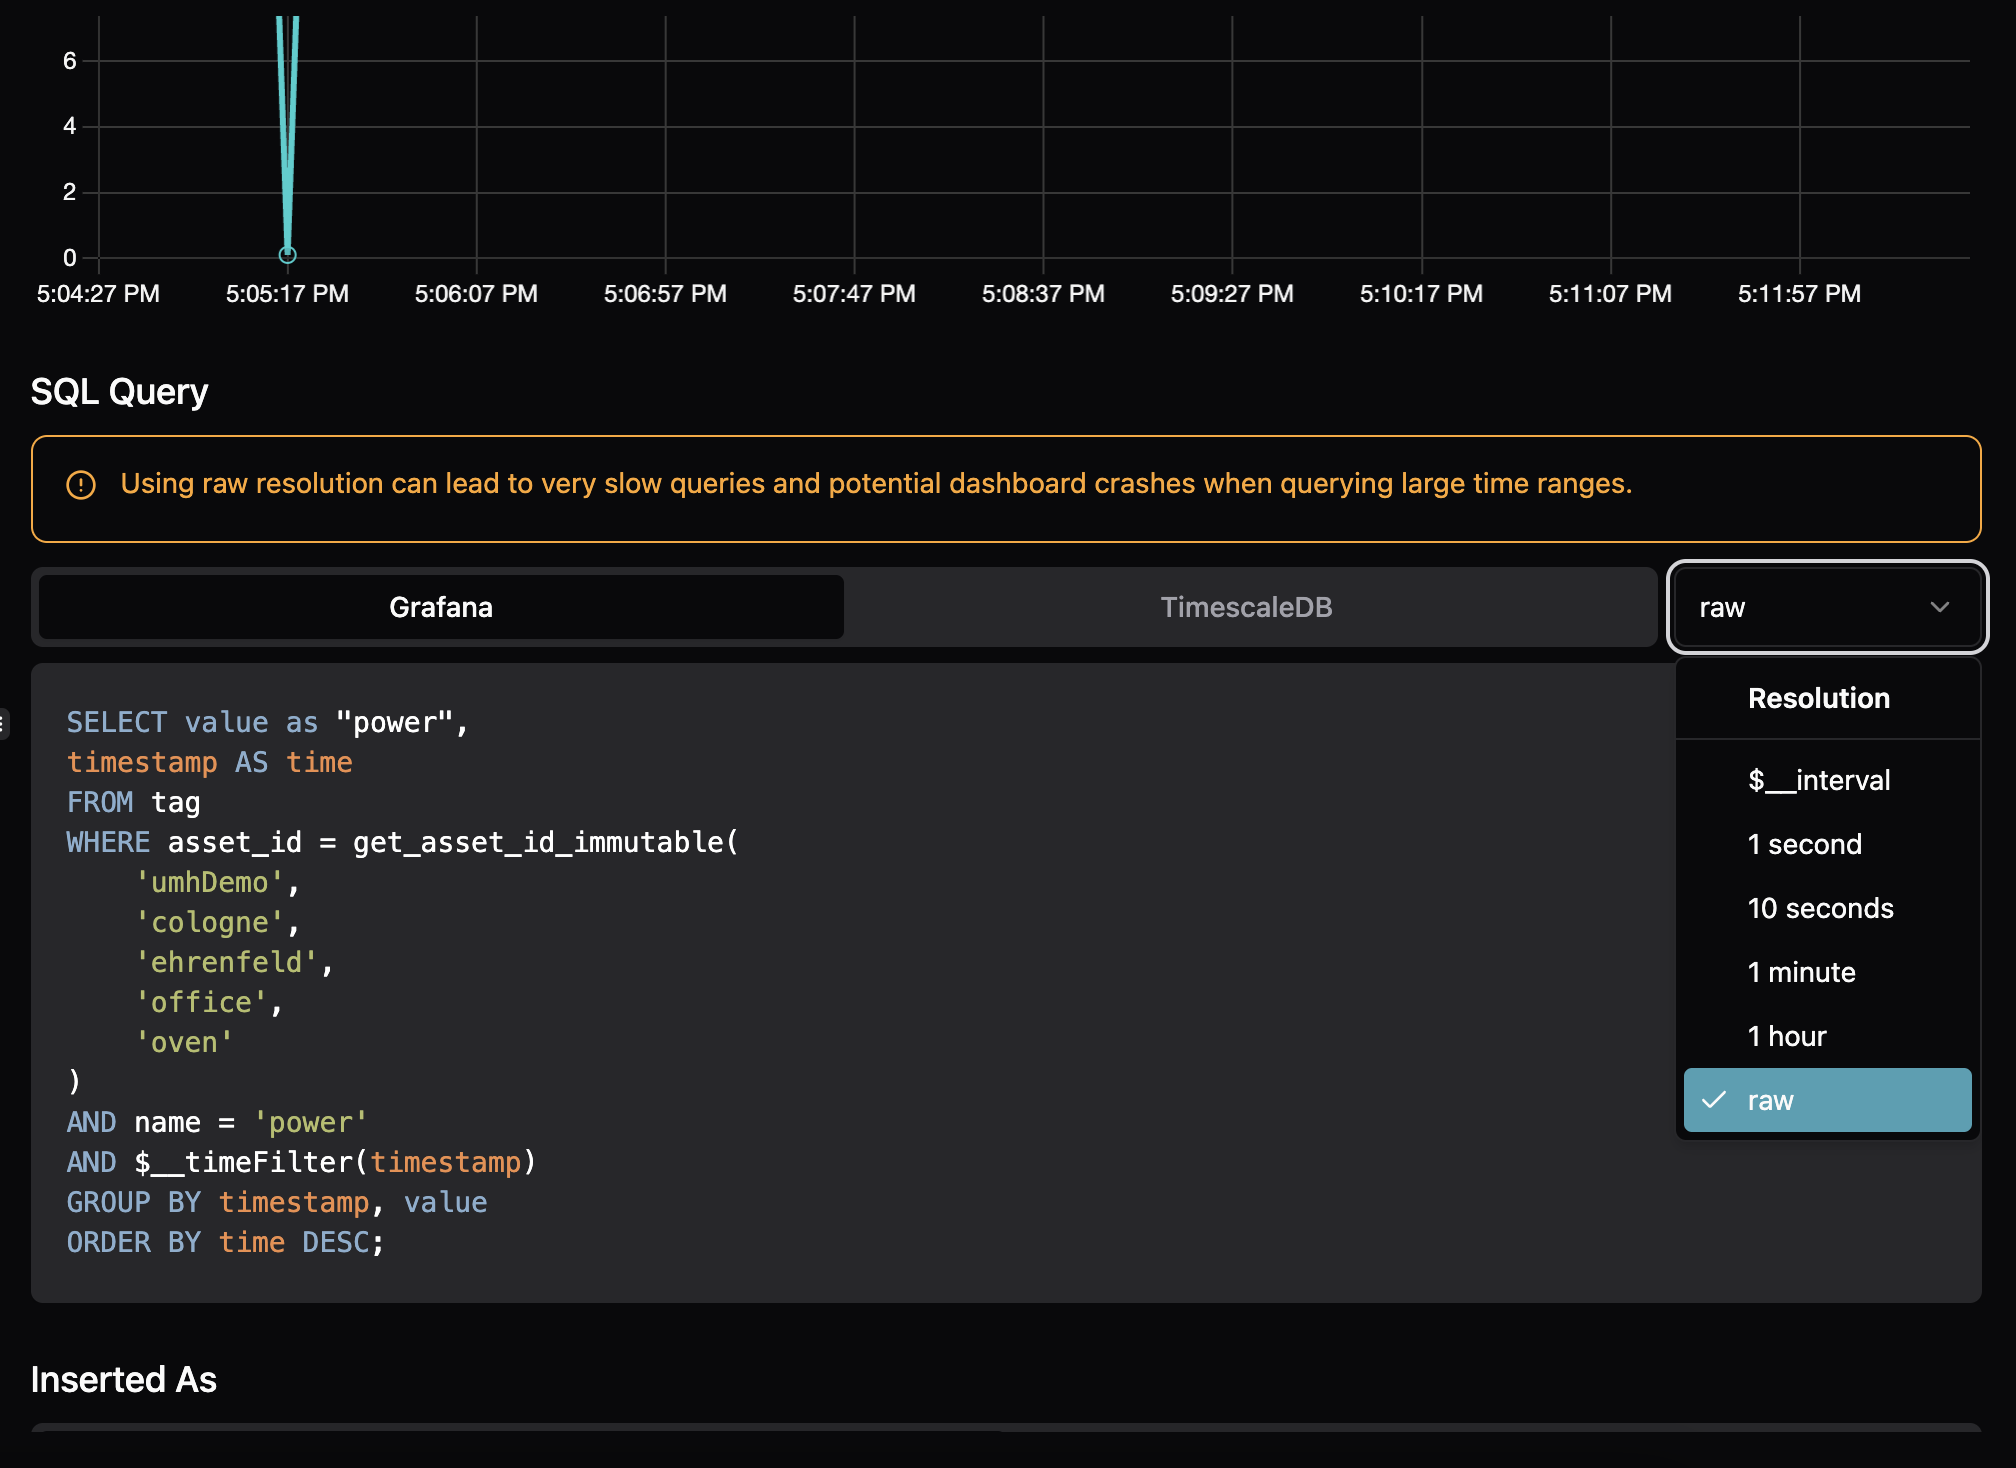2016x1468 pixels.
Task: Pick the 1 minute resolution option
Action: pos(1801,972)
